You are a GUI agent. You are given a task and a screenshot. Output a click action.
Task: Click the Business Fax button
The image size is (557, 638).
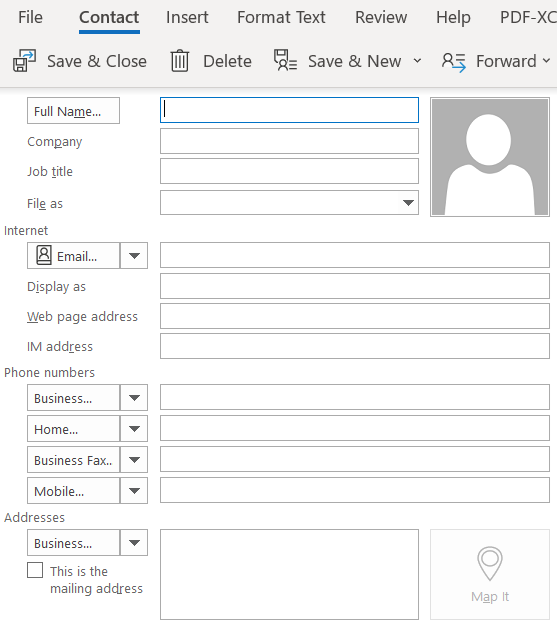click(x=73, y=460)
